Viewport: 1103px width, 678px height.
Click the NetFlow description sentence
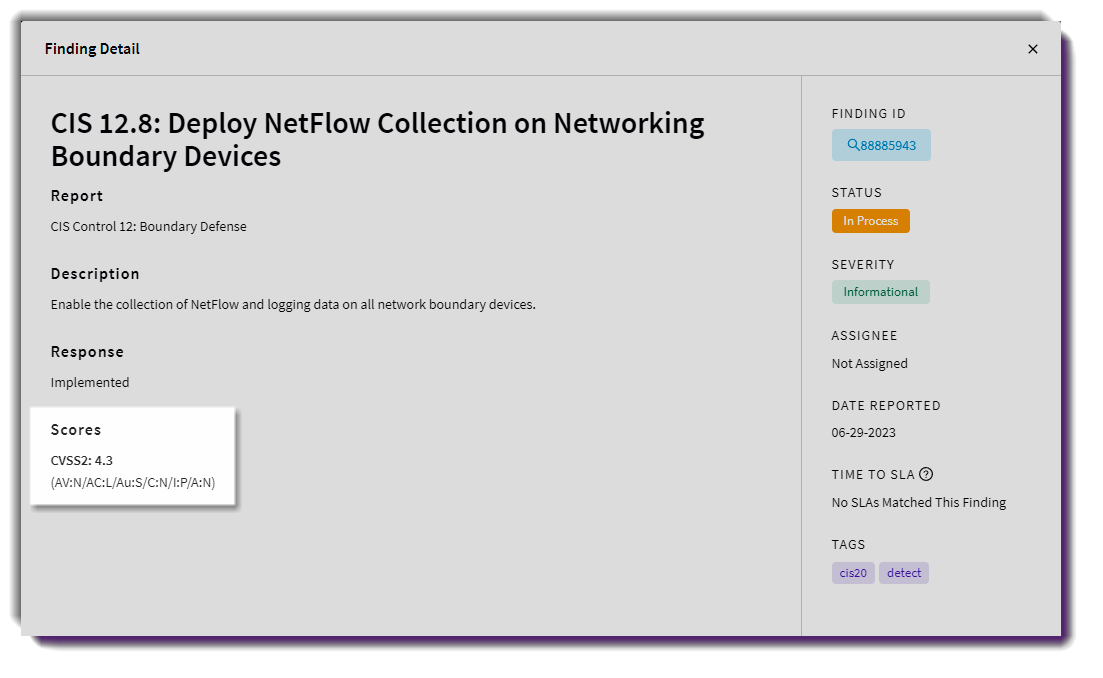[x=293, y=305]
